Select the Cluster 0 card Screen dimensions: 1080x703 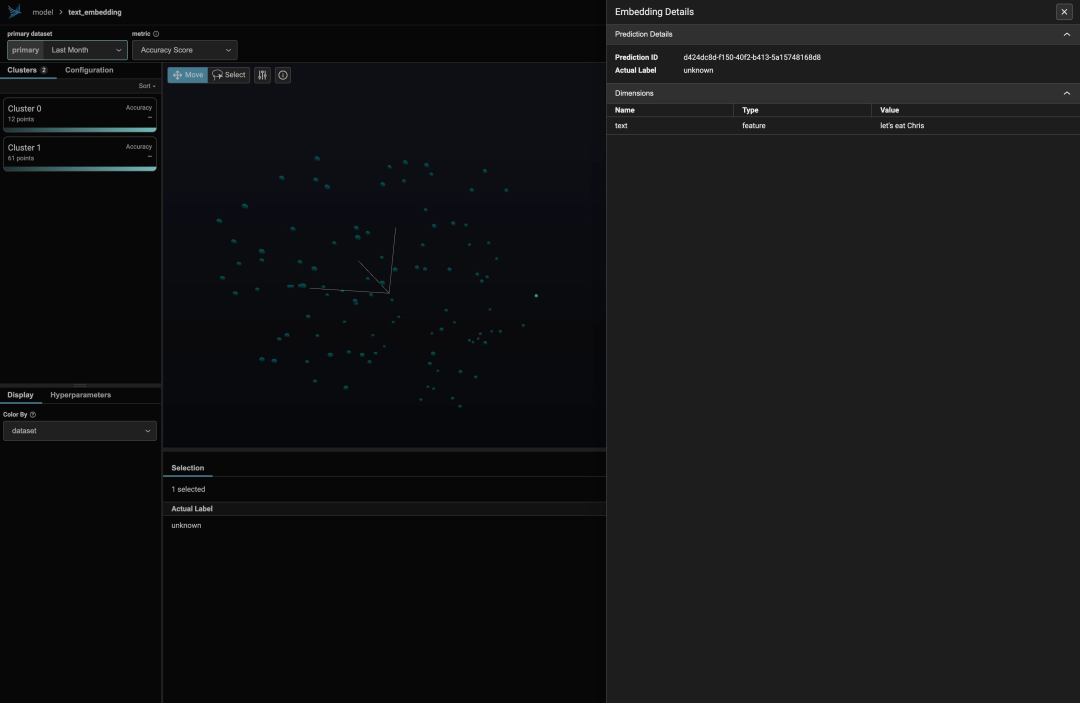[80, 114]
